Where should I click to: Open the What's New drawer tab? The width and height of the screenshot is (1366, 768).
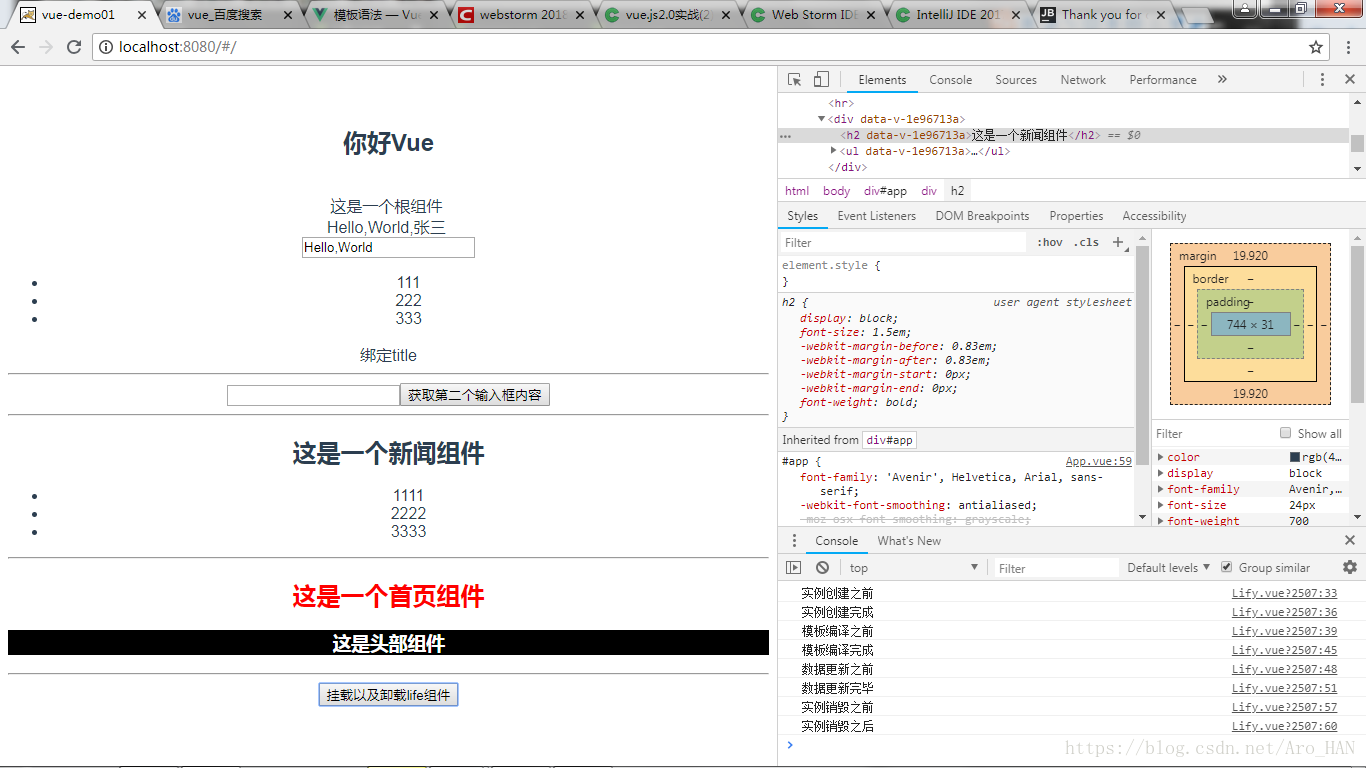pyautogui.click(x=909, y=541)
